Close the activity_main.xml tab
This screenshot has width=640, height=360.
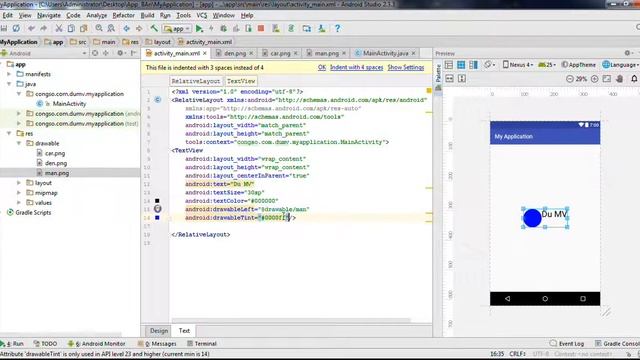point(205,53)
